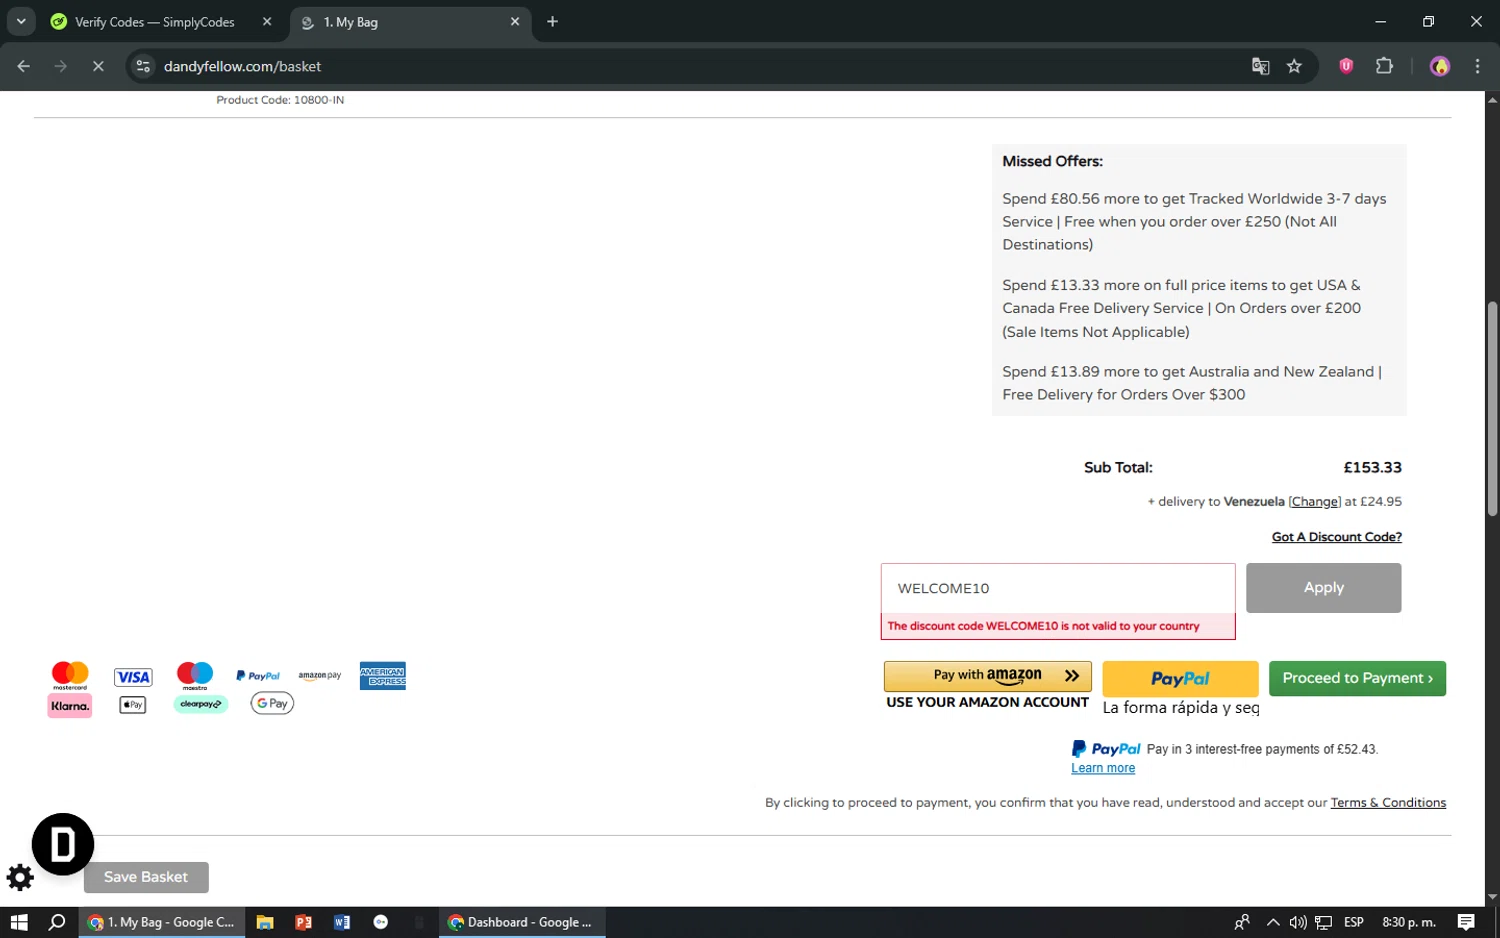This screenshot has width=1500, height=938.
Task: Click the address bar URL dandyfellow.com/basket
Action: tap(242, 66)
